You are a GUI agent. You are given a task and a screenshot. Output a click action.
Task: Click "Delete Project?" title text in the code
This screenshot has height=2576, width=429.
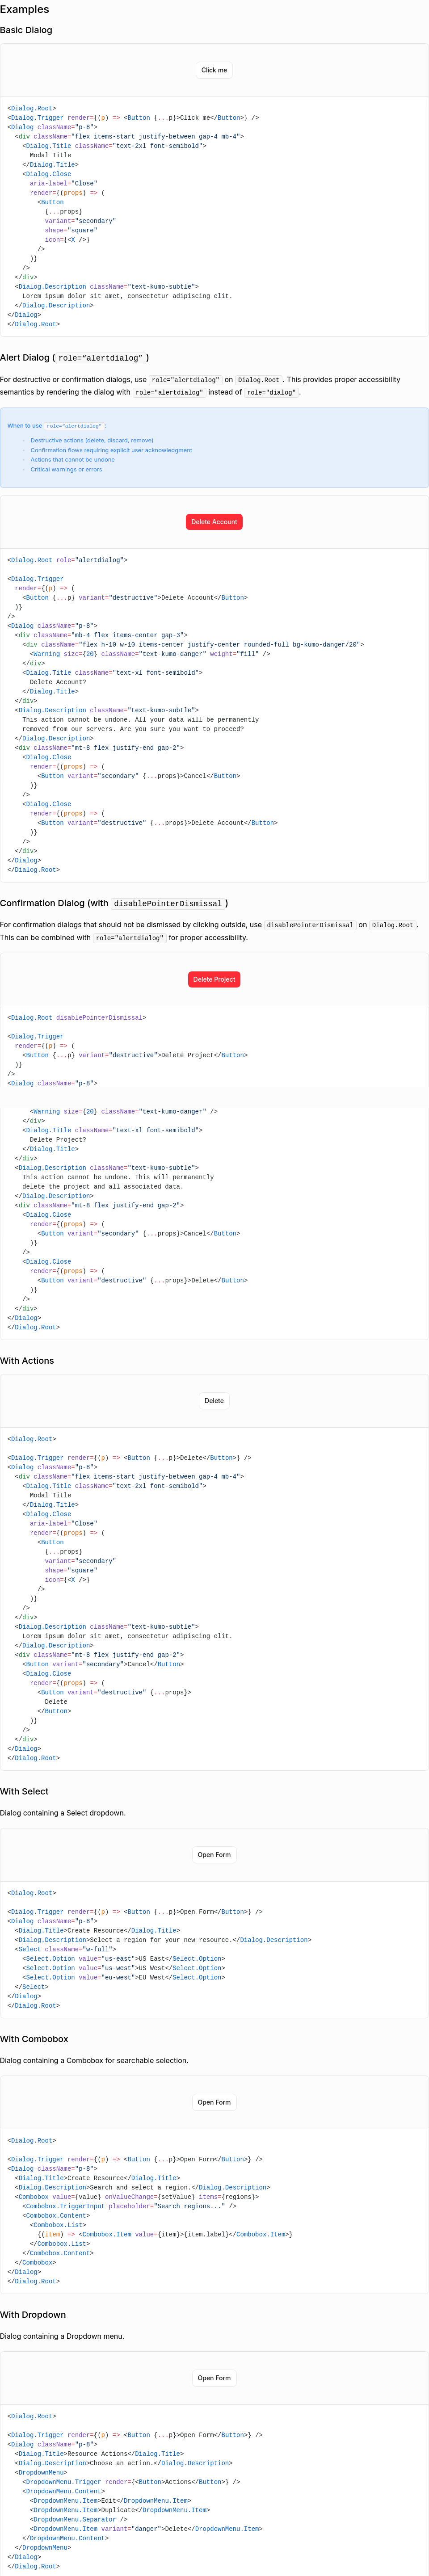(58, 1139)
